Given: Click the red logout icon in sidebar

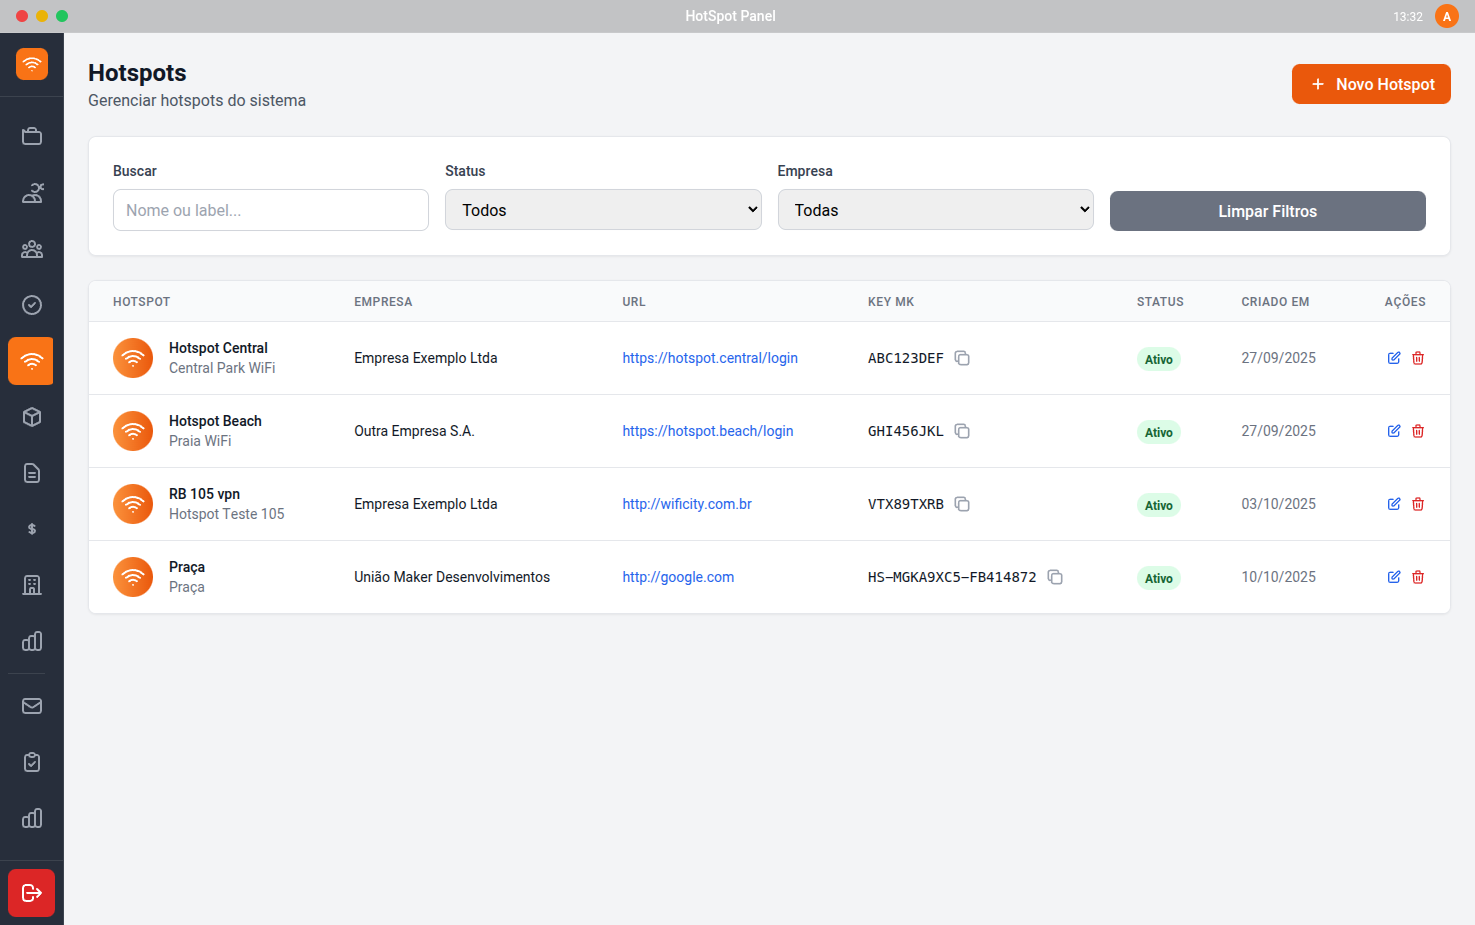Looking at the screenshot, I should tap(31, 893).
